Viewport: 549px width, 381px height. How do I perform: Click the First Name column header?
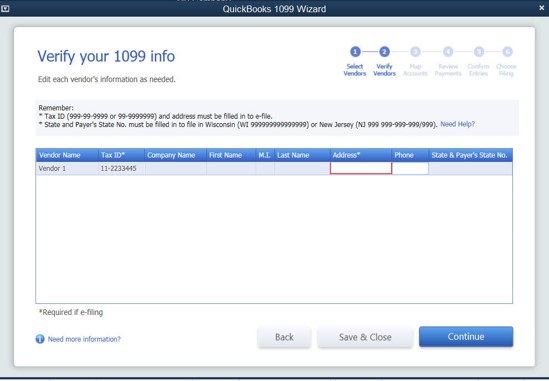click(x=231, y=155)
